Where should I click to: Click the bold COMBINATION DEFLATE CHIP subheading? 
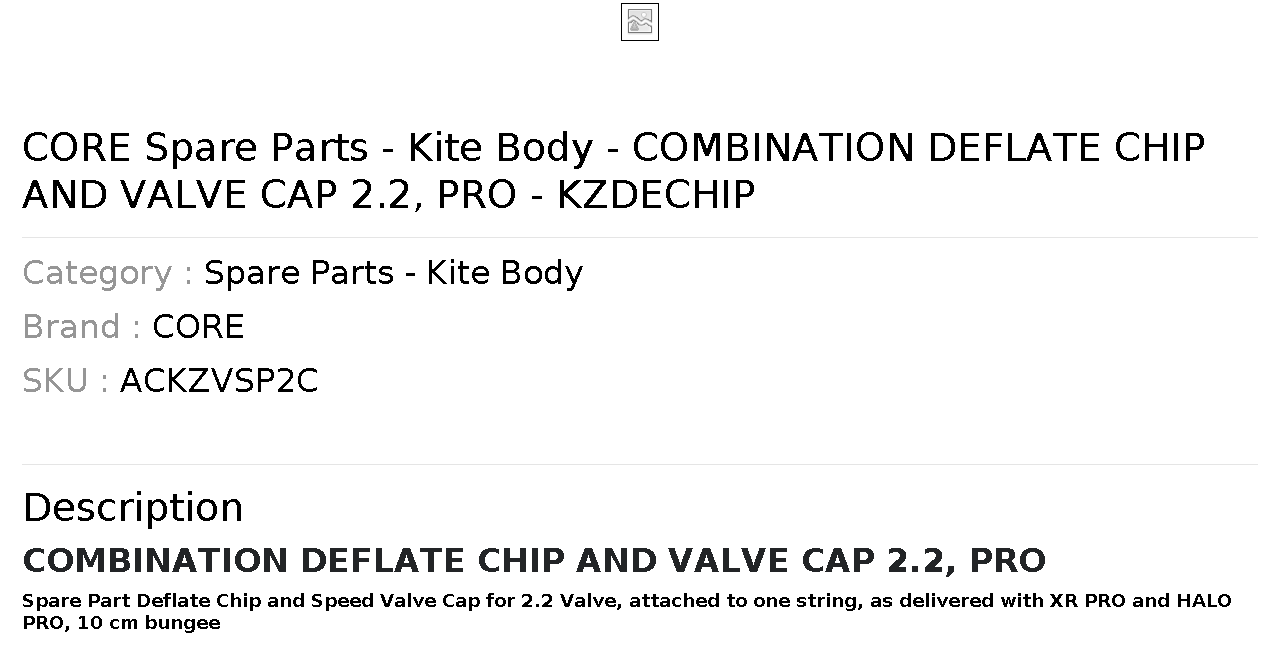(x=534, y=560)
